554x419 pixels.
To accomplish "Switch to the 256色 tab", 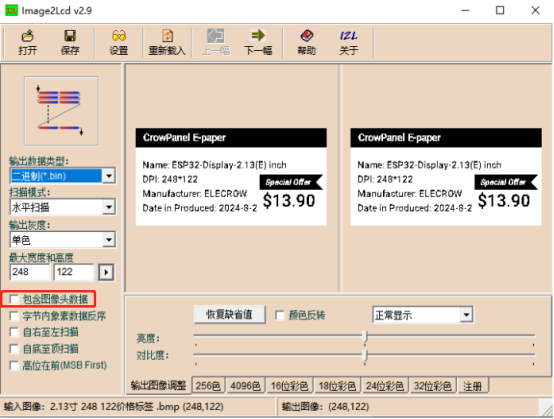I will coord(208,386).
